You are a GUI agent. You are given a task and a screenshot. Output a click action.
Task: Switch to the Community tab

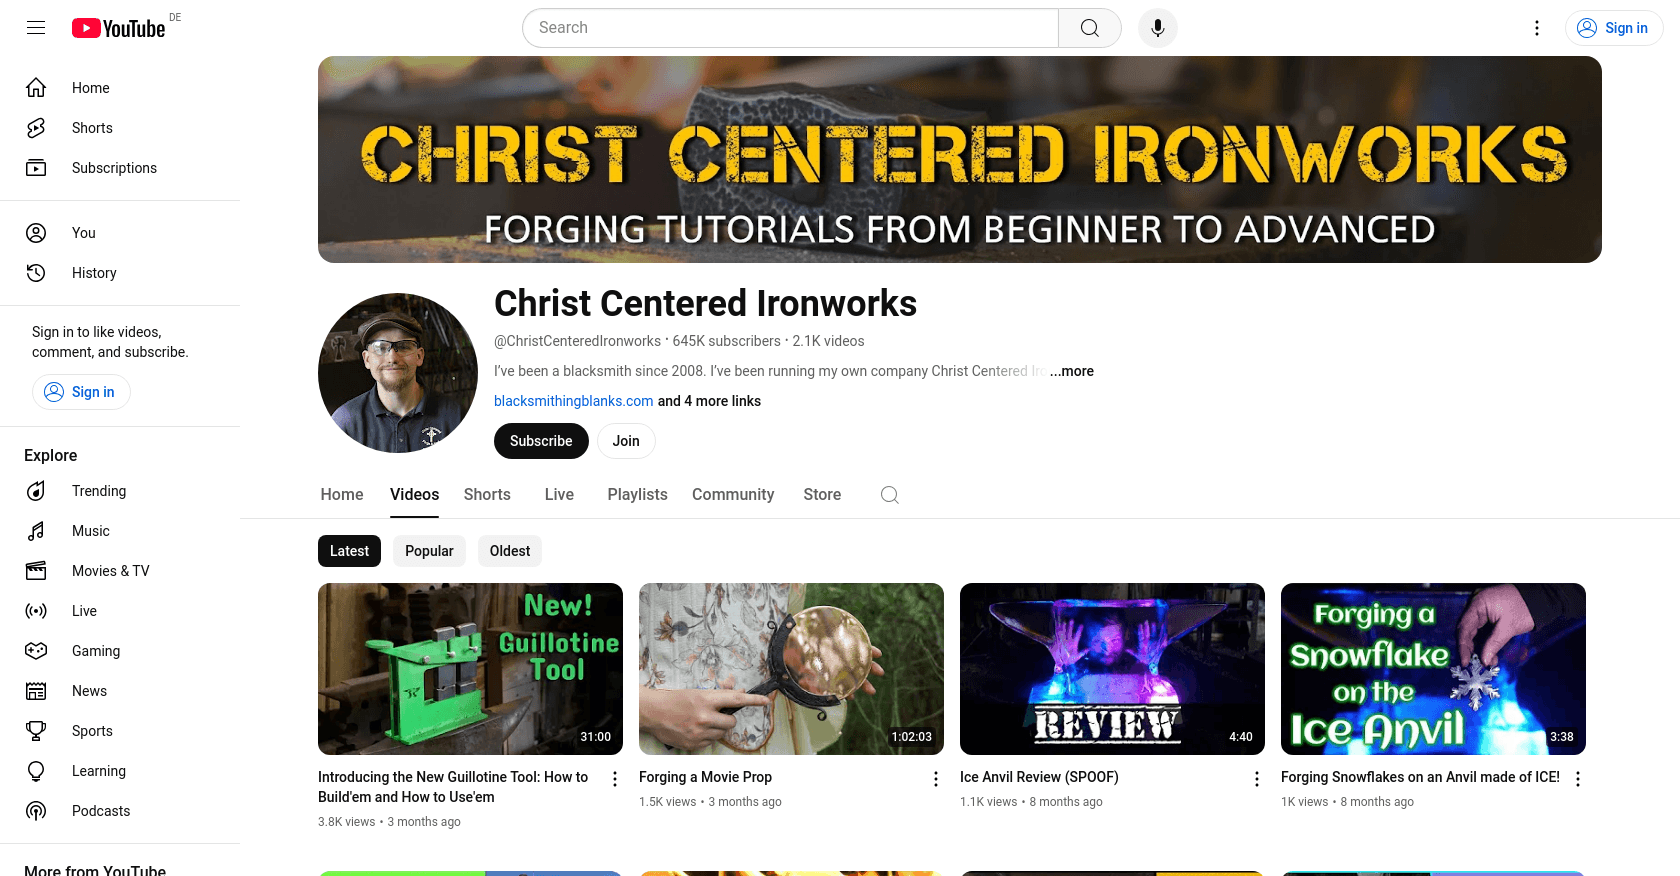coord(733,495)
